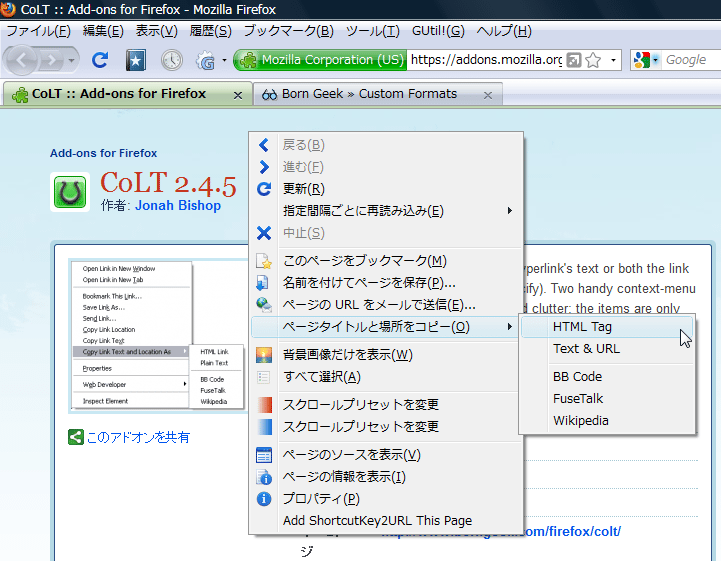Click the forward navigation toolbar button
The height and width of the screenshot is (561, 721).
pos(52,60)
